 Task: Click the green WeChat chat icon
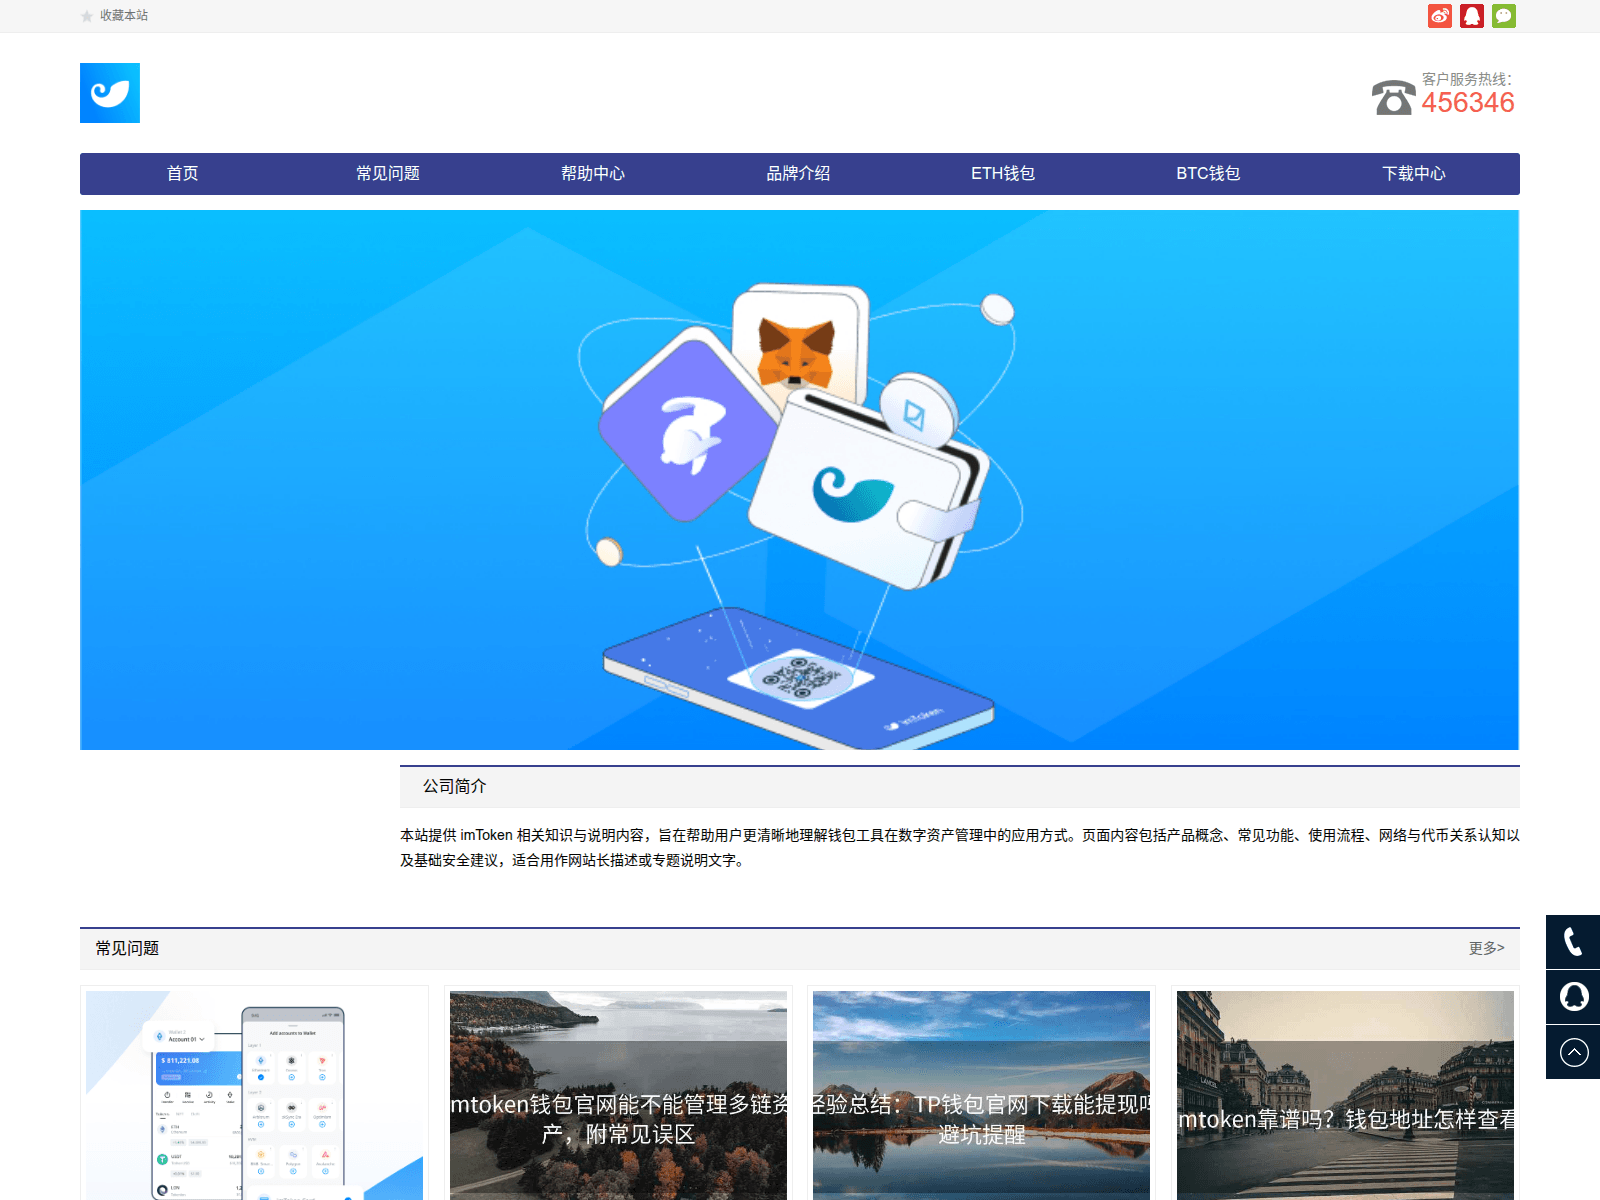coord(1503,16)
